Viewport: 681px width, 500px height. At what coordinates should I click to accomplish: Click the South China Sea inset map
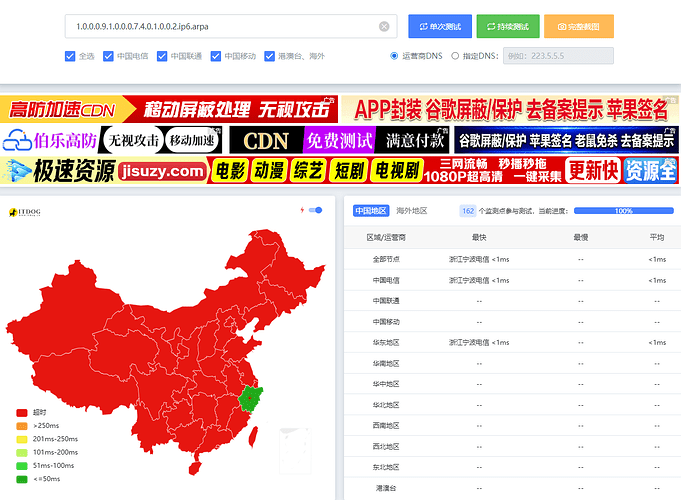tap(295, 451)
